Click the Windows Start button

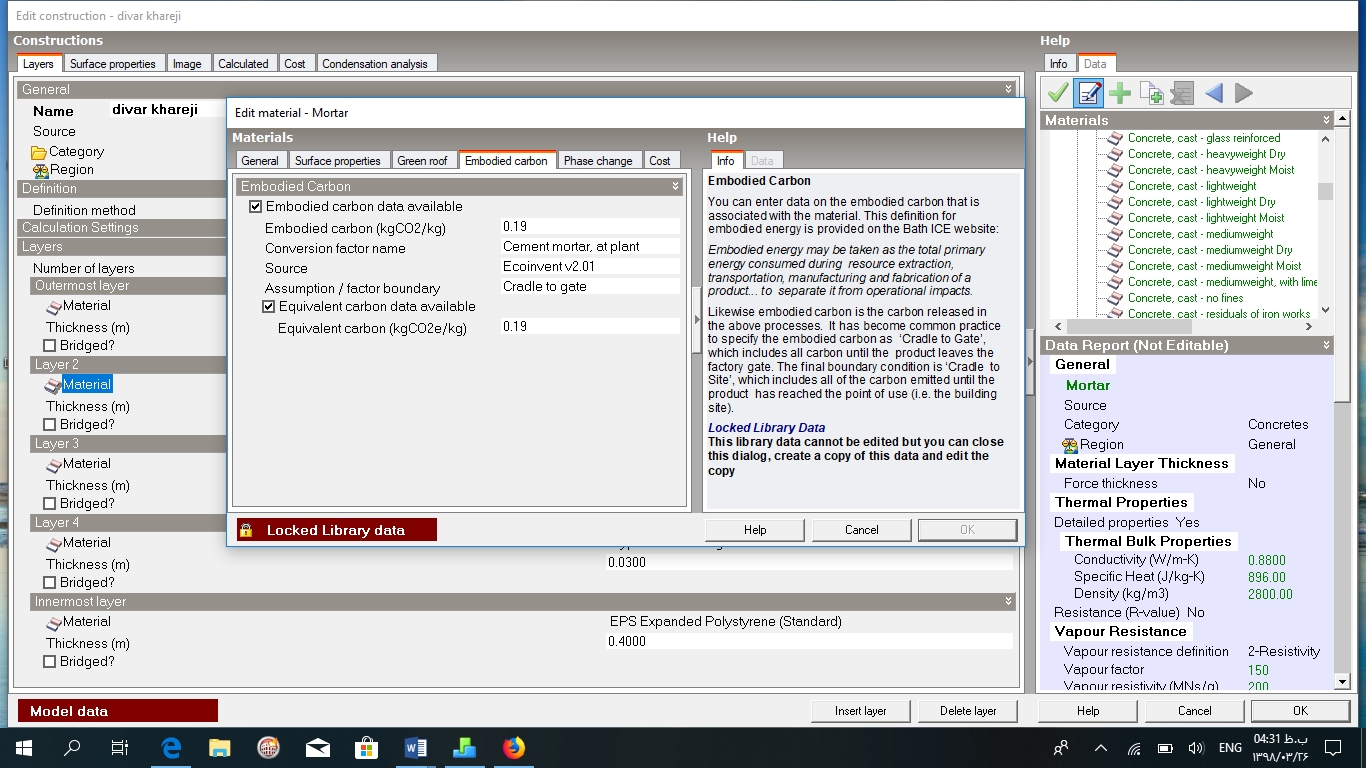24,747
